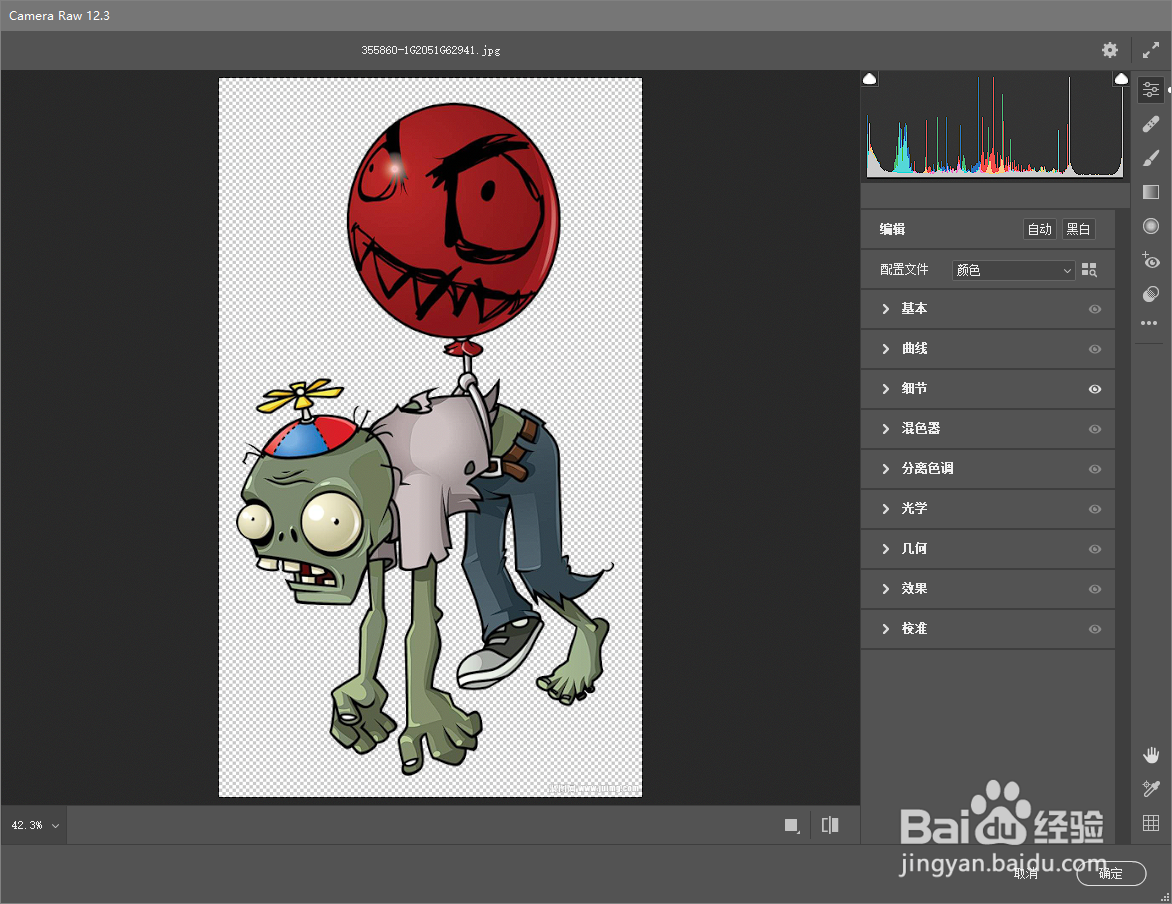Switch to single view mode icon
Screen dimensions: 1172x904
[x=792, y=825]
